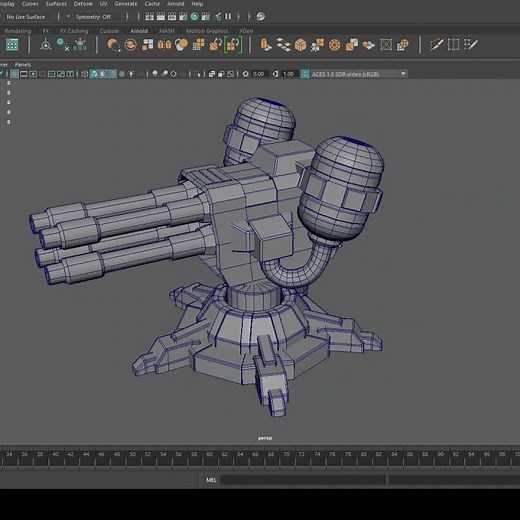This screenshot has height=520, width=520.
Task: Toggle film gate in viewport toolbar
Action: click(24, 74)
